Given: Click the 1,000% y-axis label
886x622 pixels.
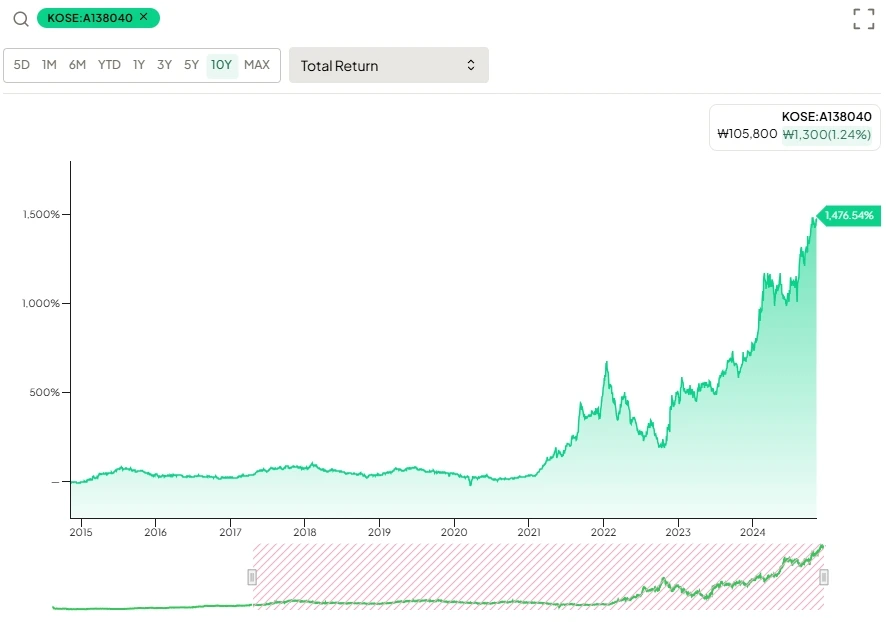Looking at the screenshot, I should pyautogui.click(x=41, y=303).
